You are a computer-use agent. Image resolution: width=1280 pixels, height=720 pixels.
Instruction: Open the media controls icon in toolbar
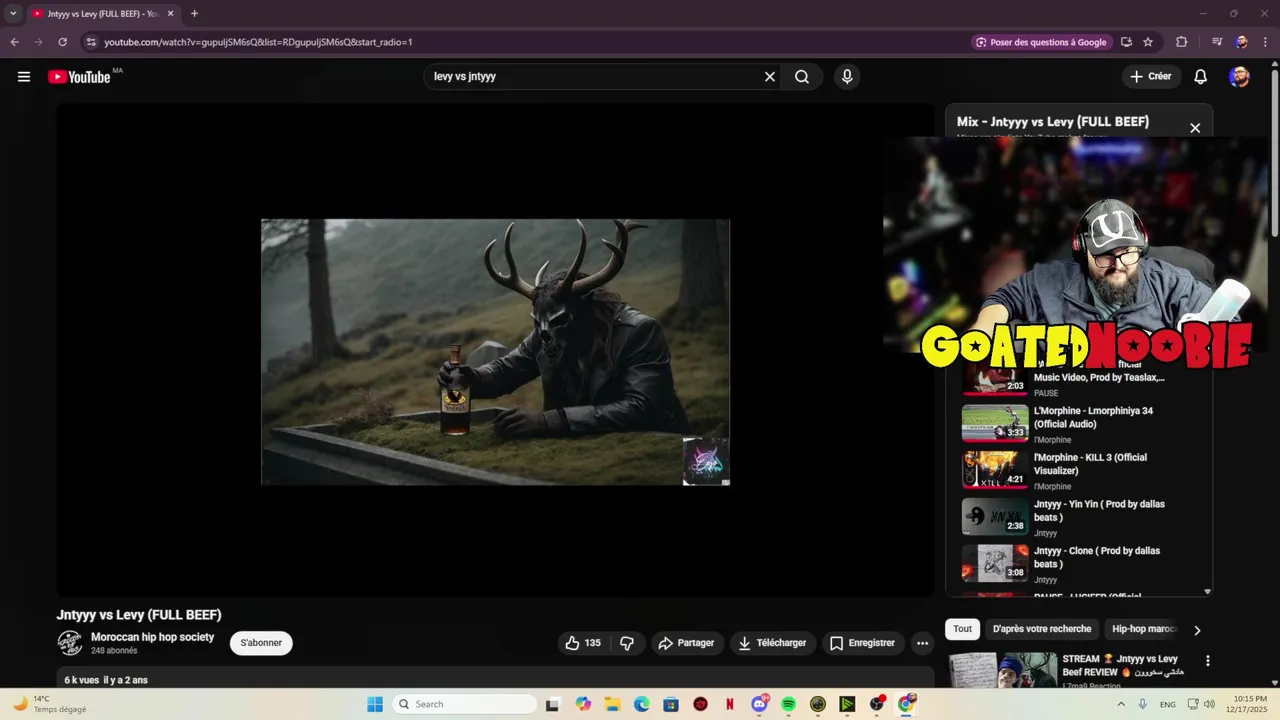(1217, 42)
